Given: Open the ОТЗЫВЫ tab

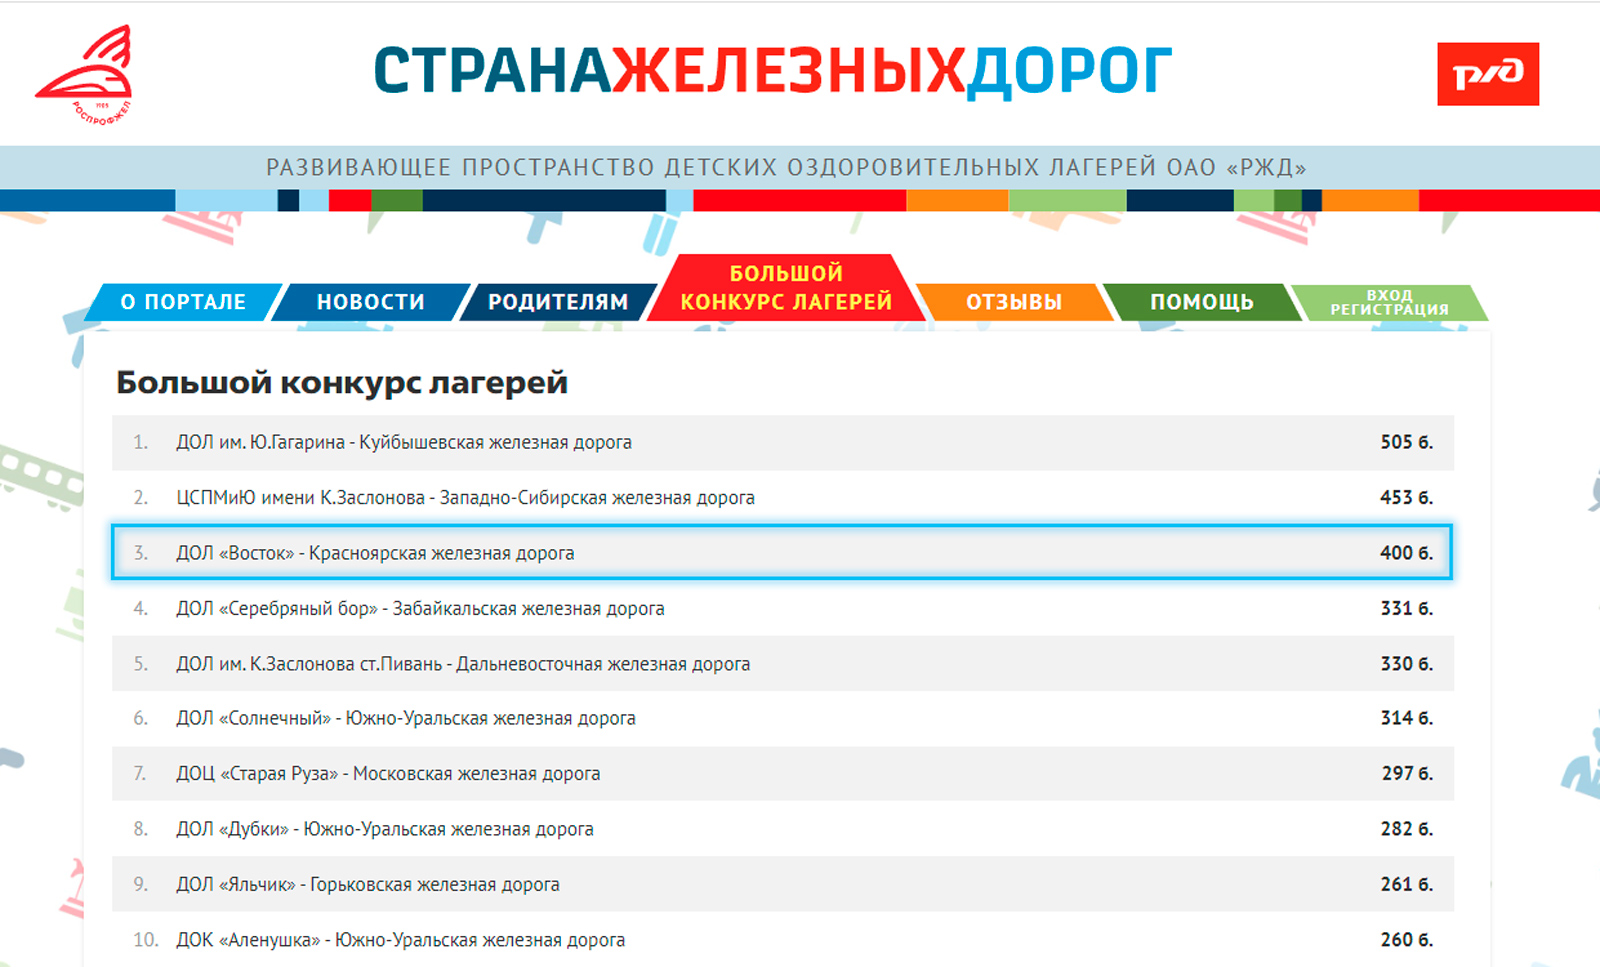Looking at the screenshot, I should click(x=1013, y=301).
